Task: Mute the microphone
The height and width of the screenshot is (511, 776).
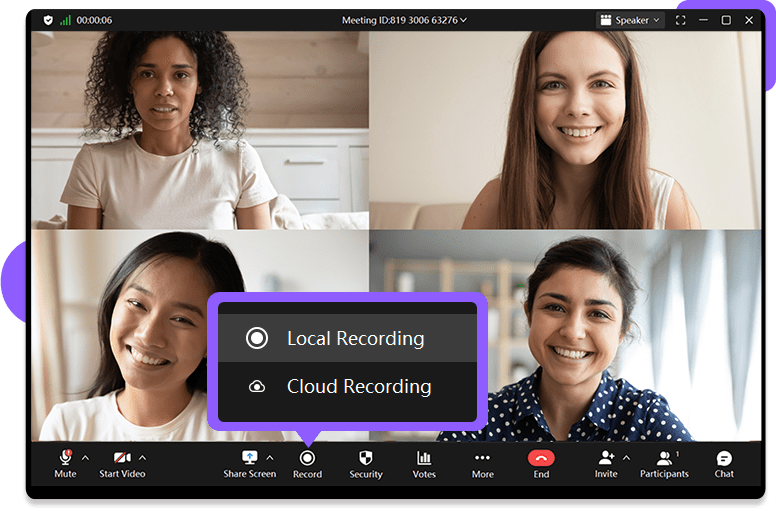Action: [65, 464]
